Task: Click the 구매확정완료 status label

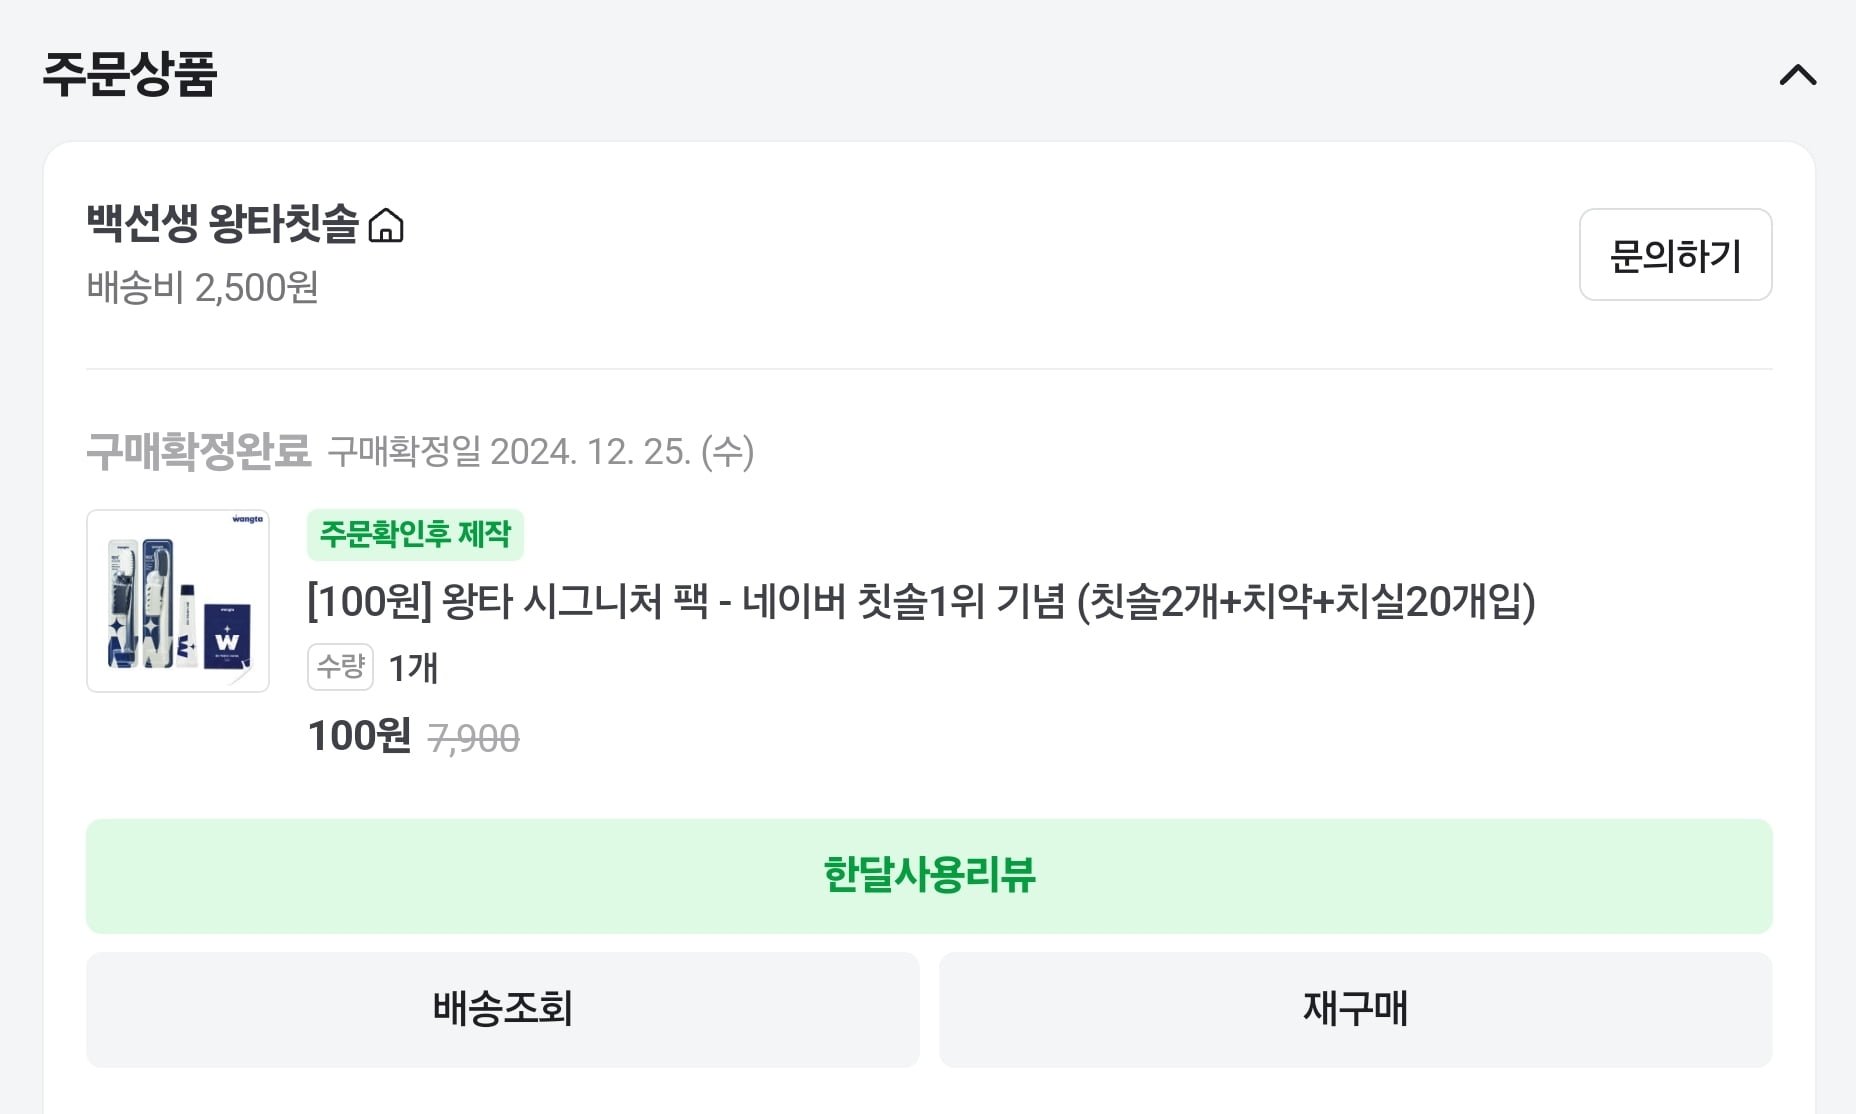Action: coord(199,451)
